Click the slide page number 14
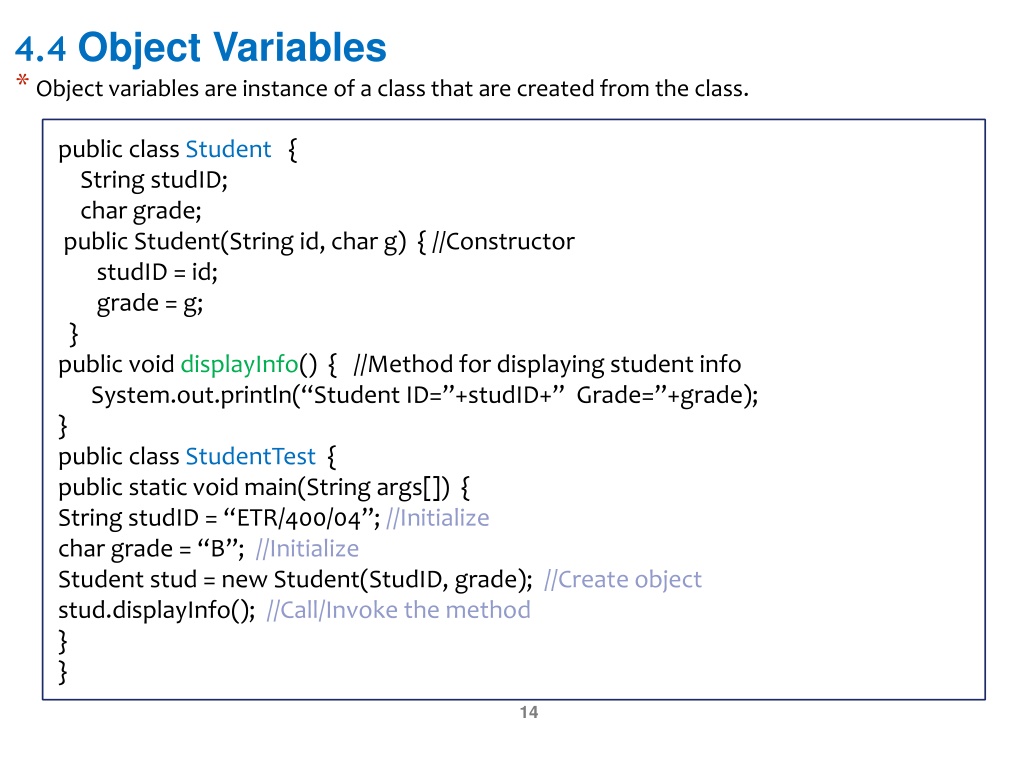Image resolution: width=1024 pixels, height=768 pixels. point(529,712)
